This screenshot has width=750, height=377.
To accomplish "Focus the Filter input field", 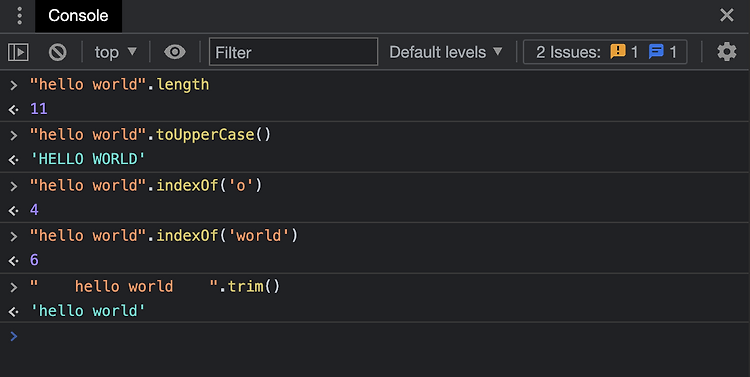I will (293, 52).
